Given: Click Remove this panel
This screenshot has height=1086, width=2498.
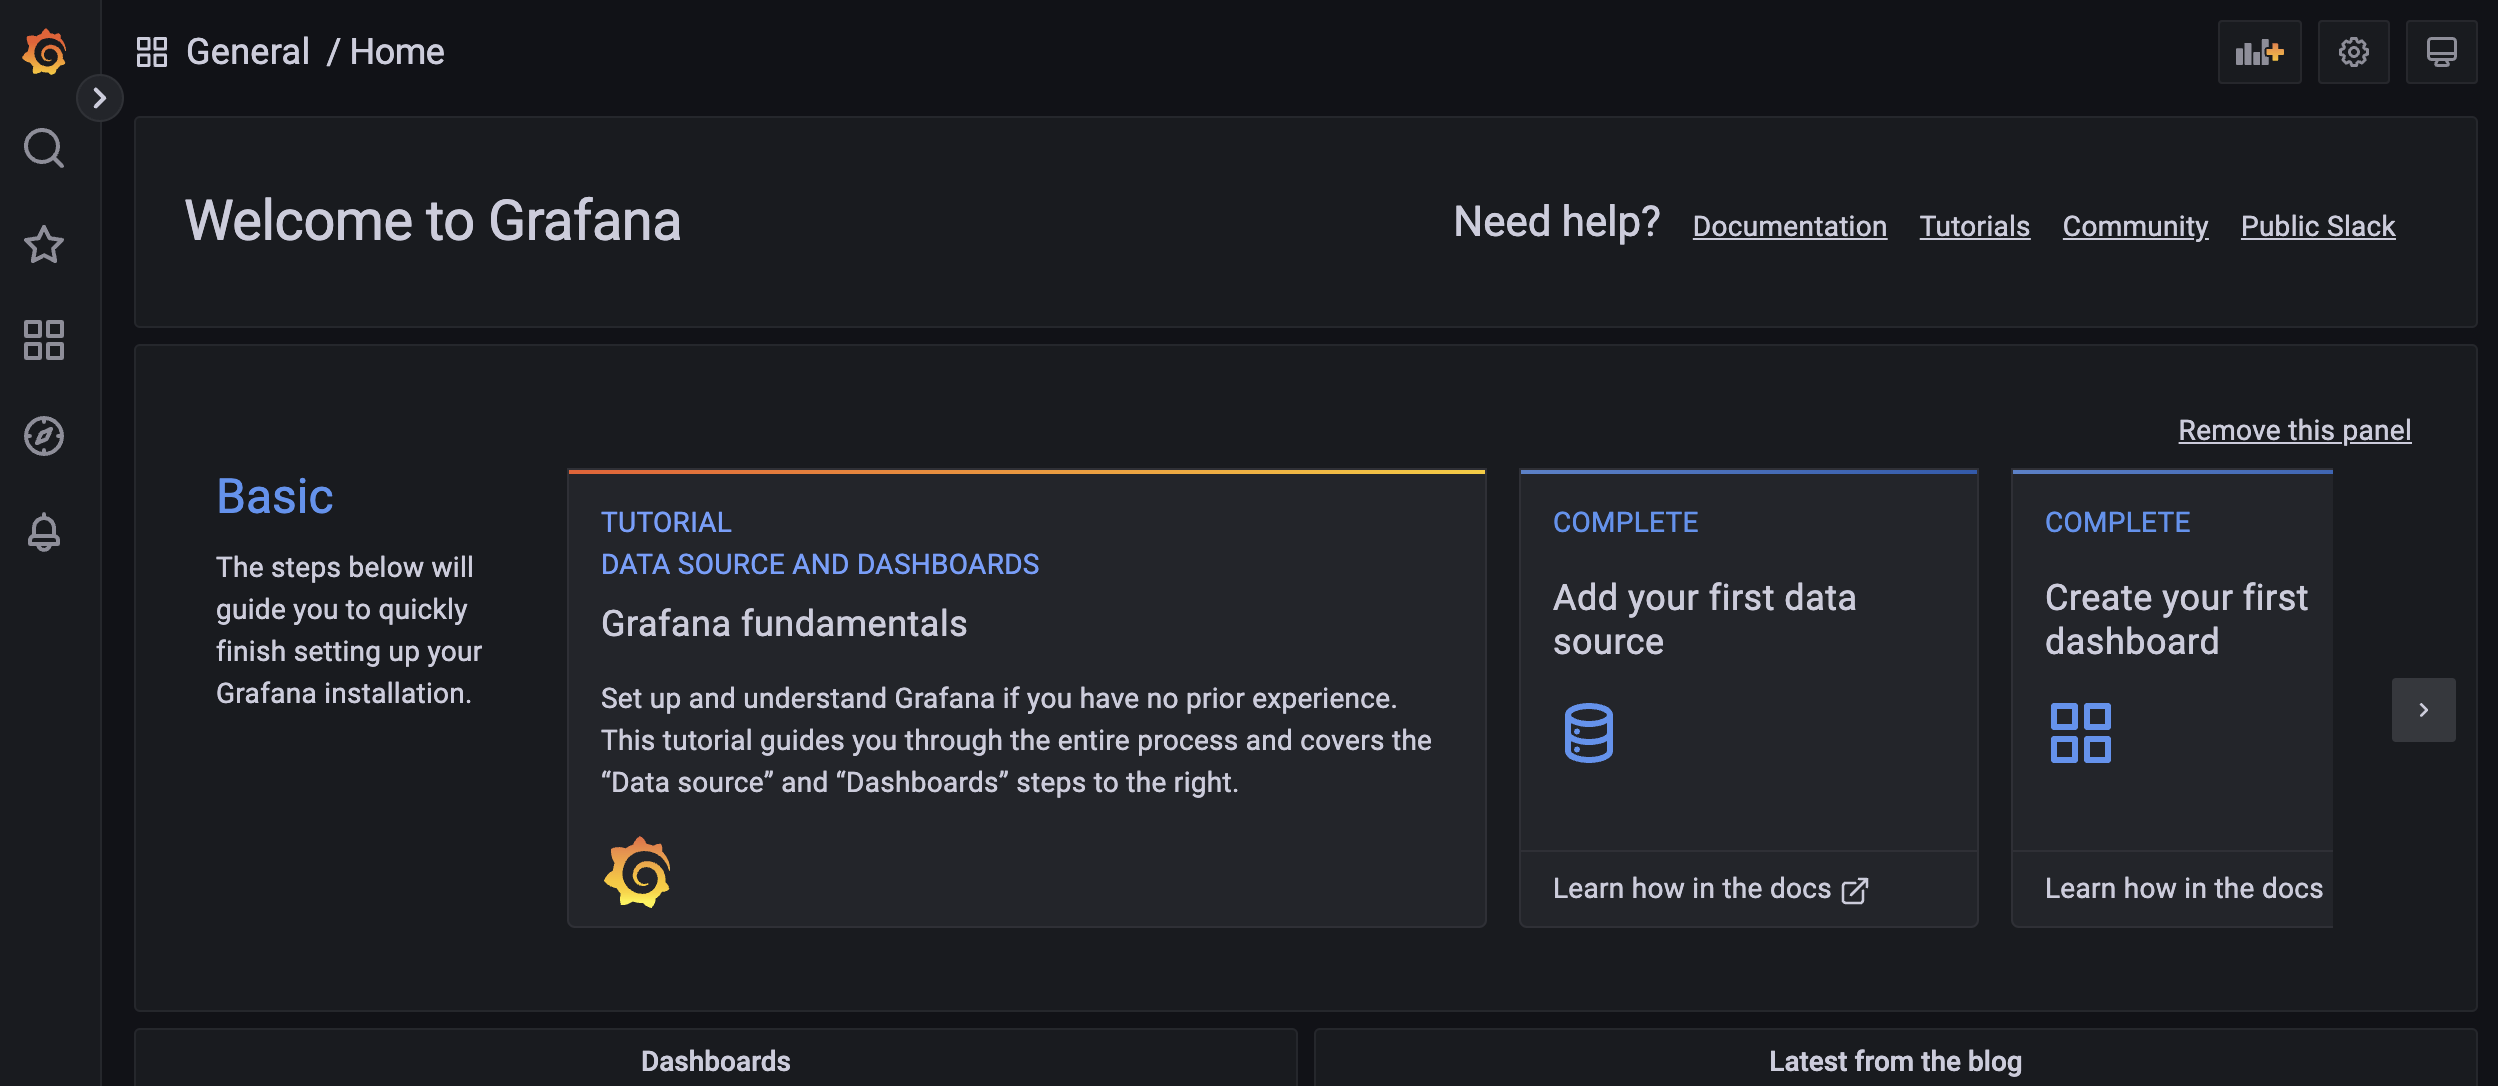Looking at the screenshot, I should 2293,430.
